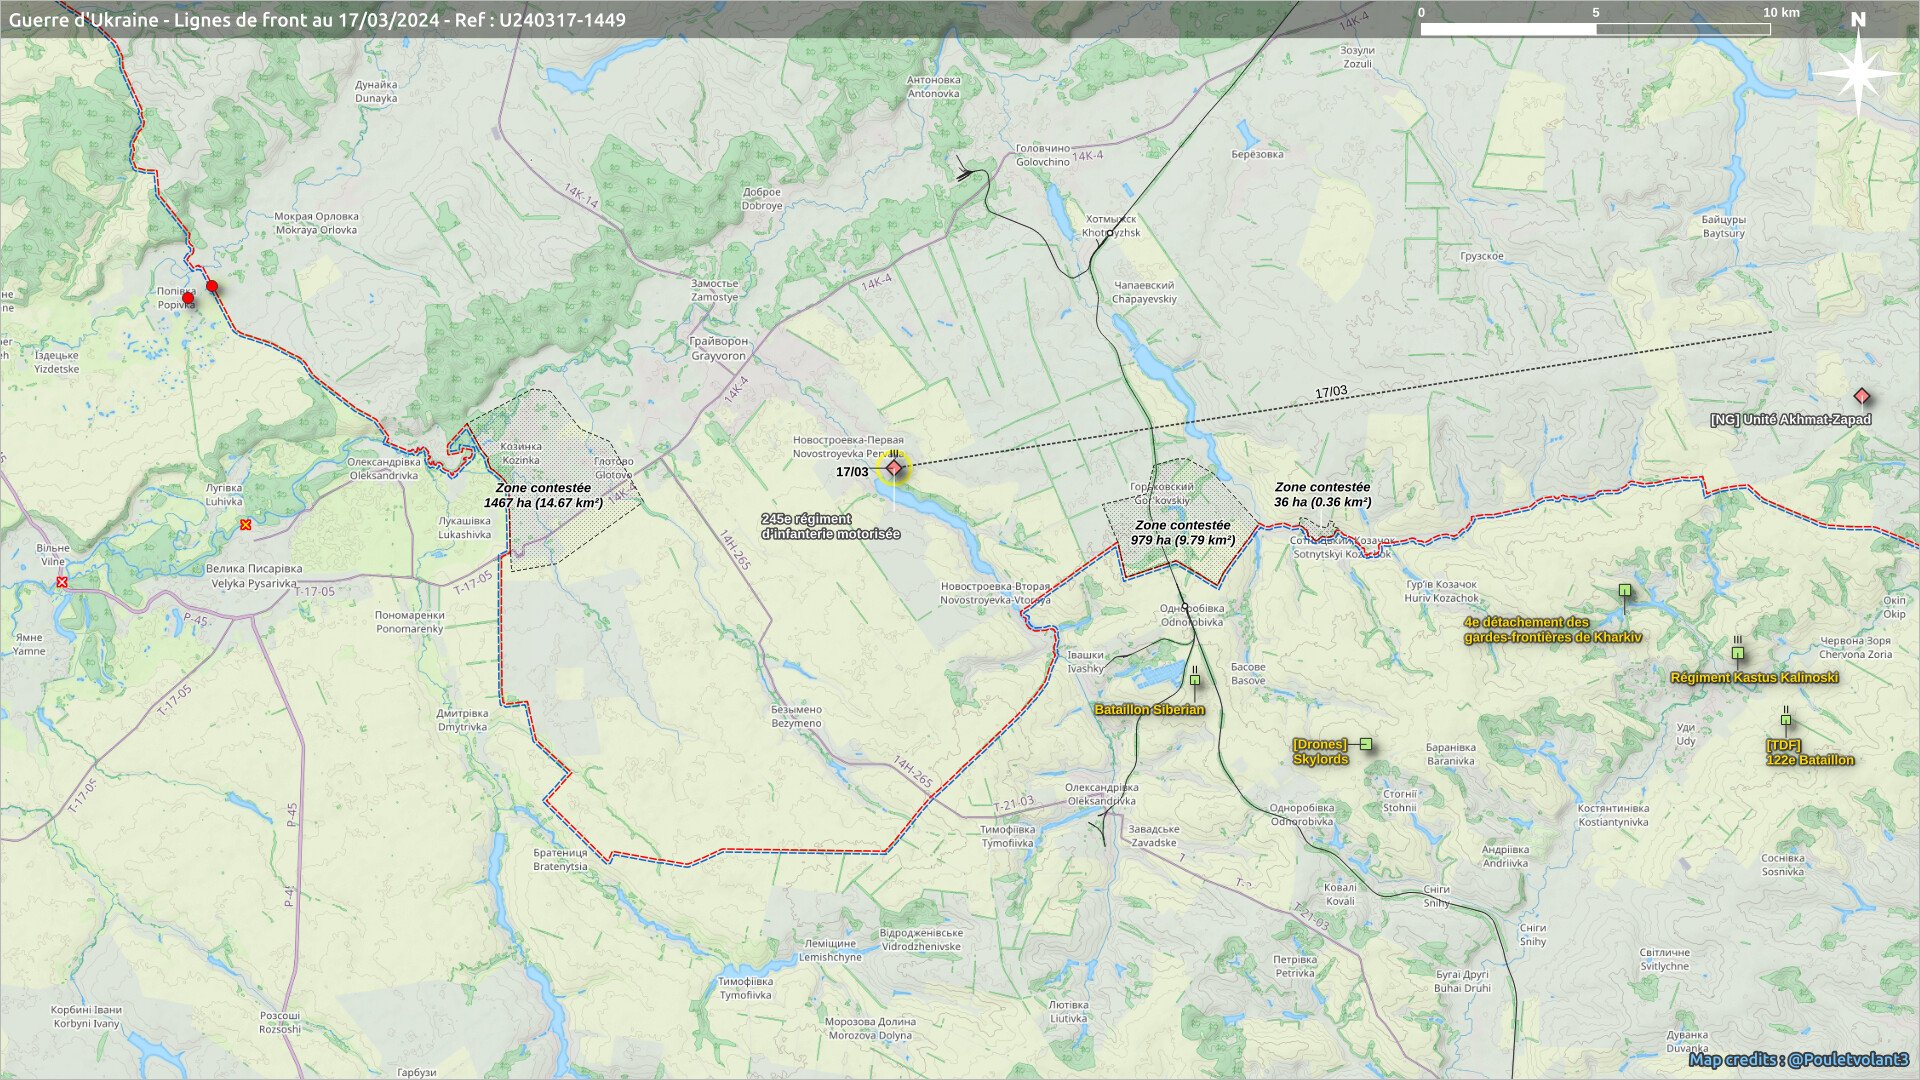Image resolution: width=1920 pixels, height=1080 pixels.
Task: Click the orange X marker near Luhivka
Action: (245, 524)
